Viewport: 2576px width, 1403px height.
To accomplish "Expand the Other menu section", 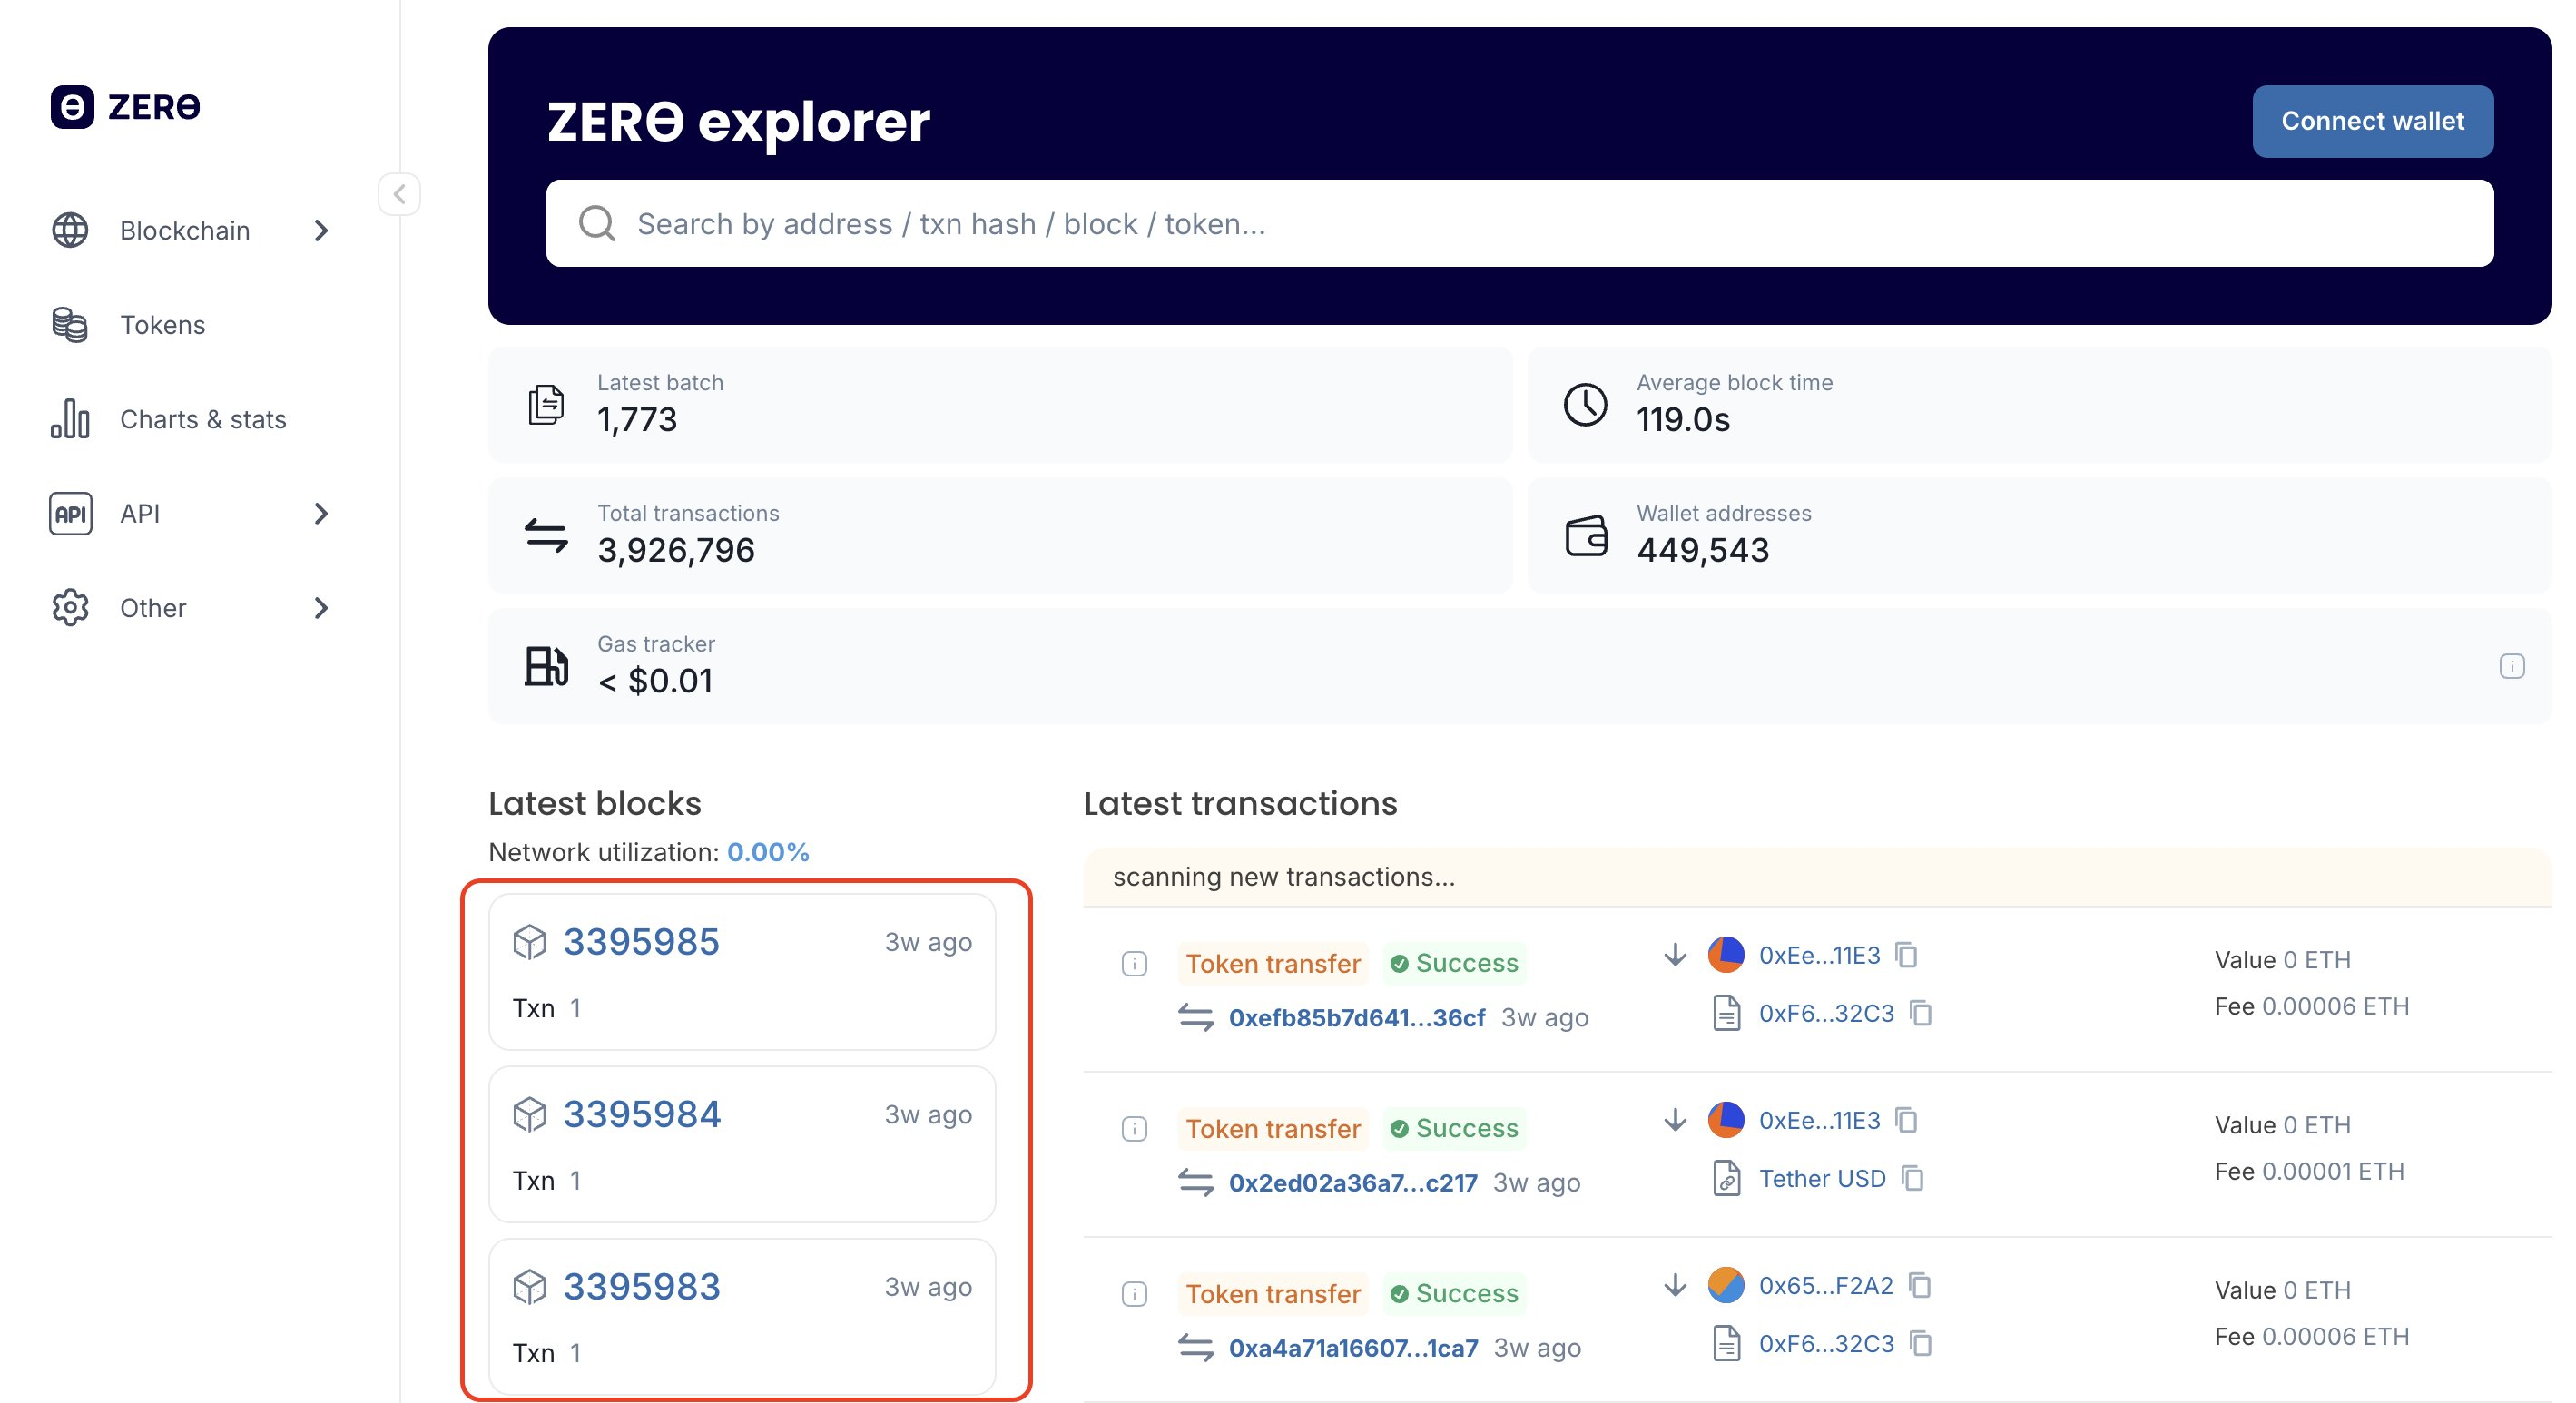I will click(x=321, y=608).
